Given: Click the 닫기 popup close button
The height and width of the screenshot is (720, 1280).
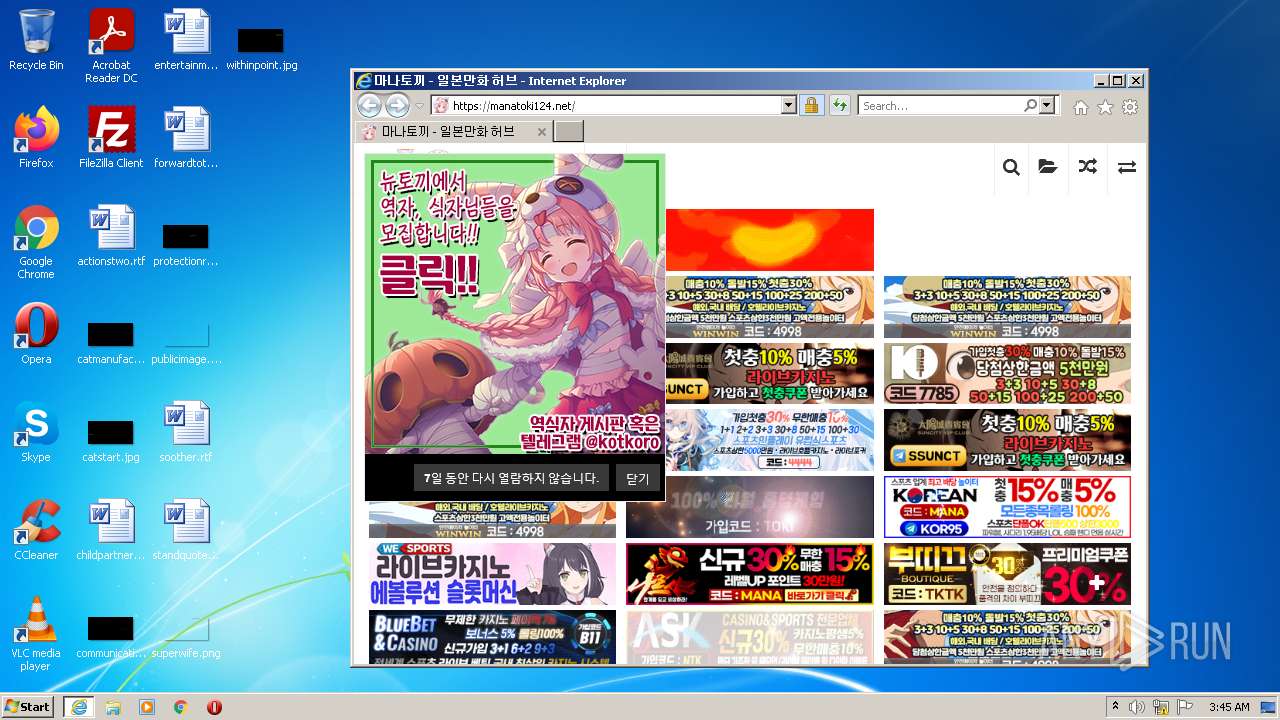Looking at the screenshot, I should click(x=638, y=479).
